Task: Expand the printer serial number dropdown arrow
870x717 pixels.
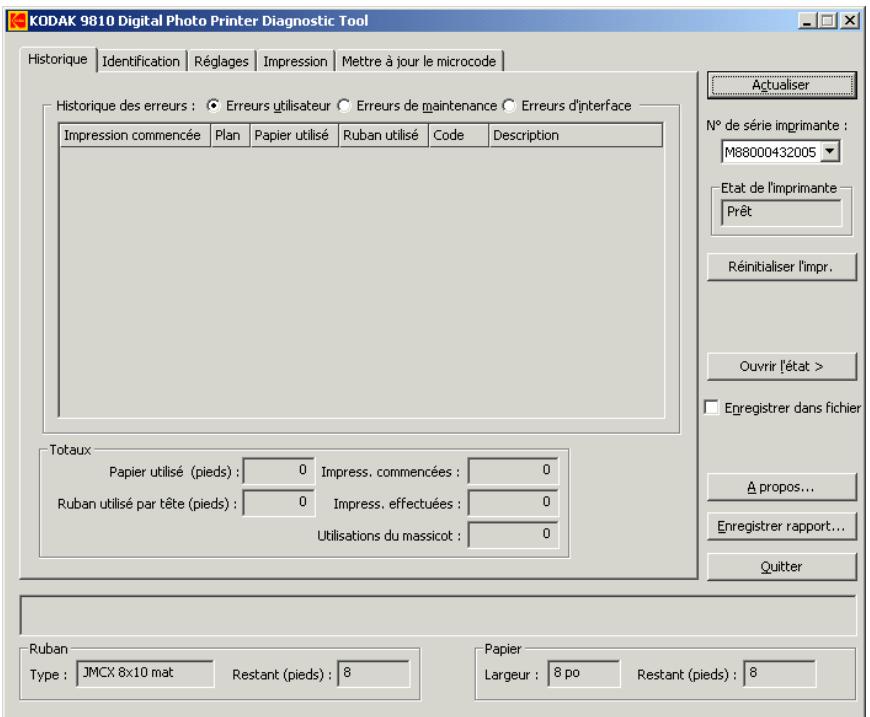Action: tap(829, 151)
